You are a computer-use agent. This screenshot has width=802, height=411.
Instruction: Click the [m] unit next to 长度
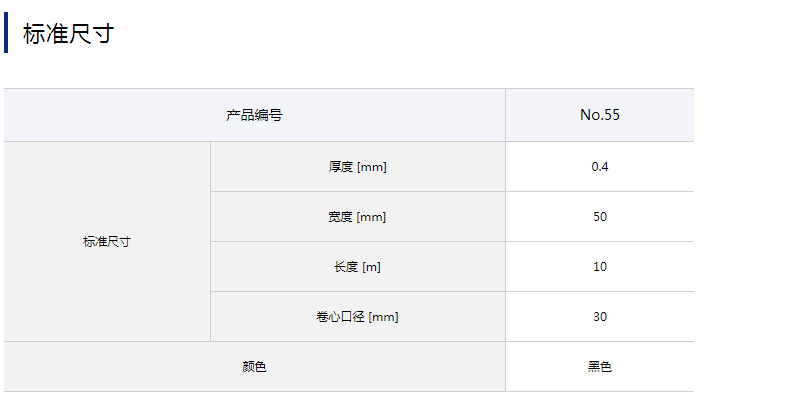point(372,267)
